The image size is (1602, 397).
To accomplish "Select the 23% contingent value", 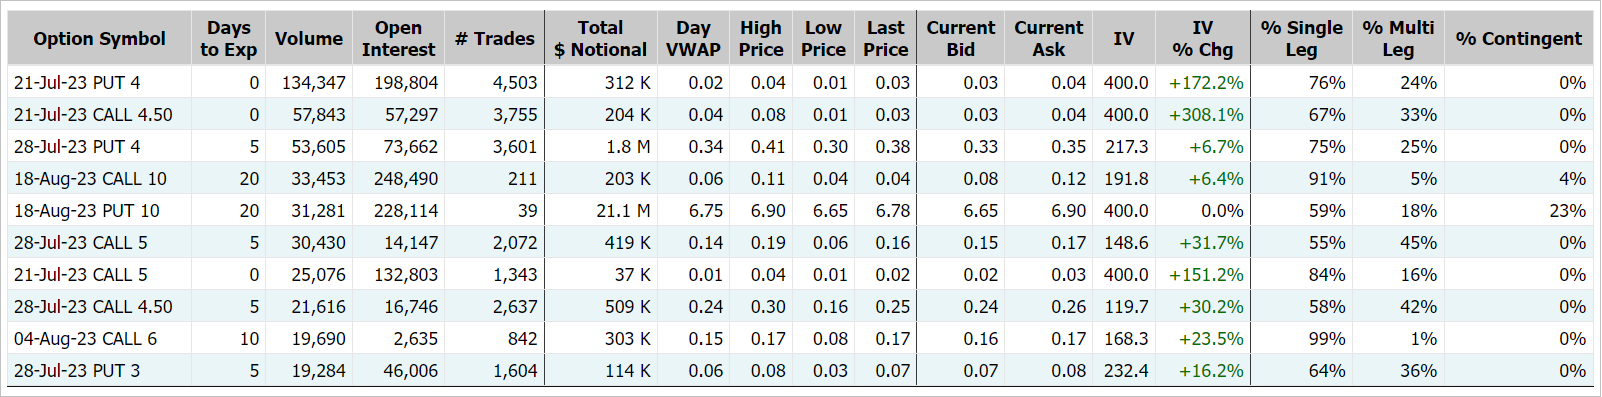I will click(x=1567, y=211).
